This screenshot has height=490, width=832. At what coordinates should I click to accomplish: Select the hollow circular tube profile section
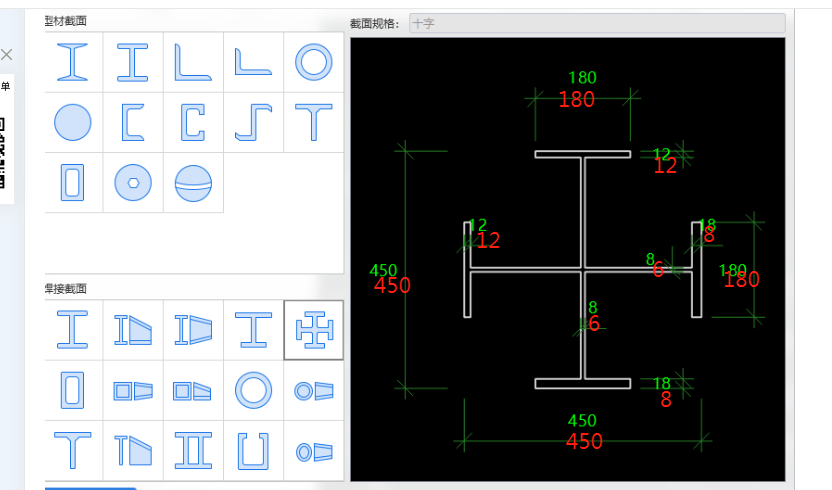[314, 62]
